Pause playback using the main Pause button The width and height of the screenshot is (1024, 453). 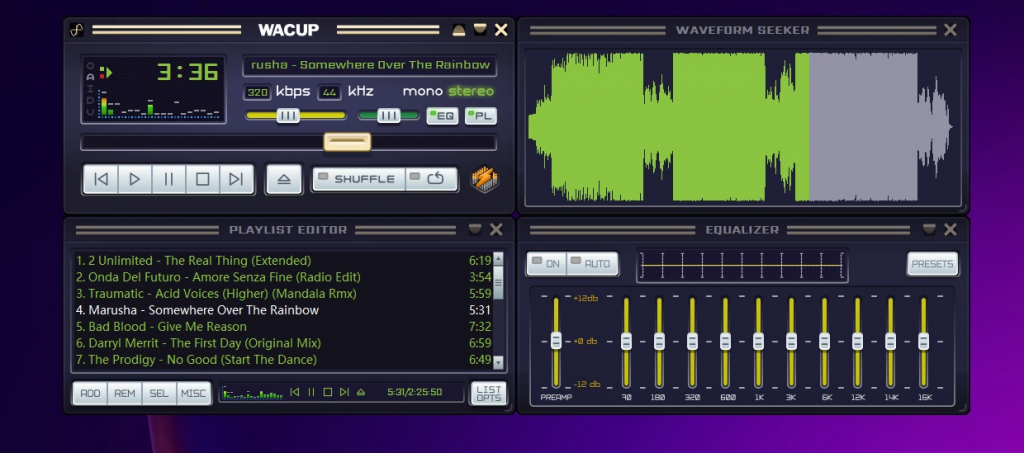coord(169,180)
